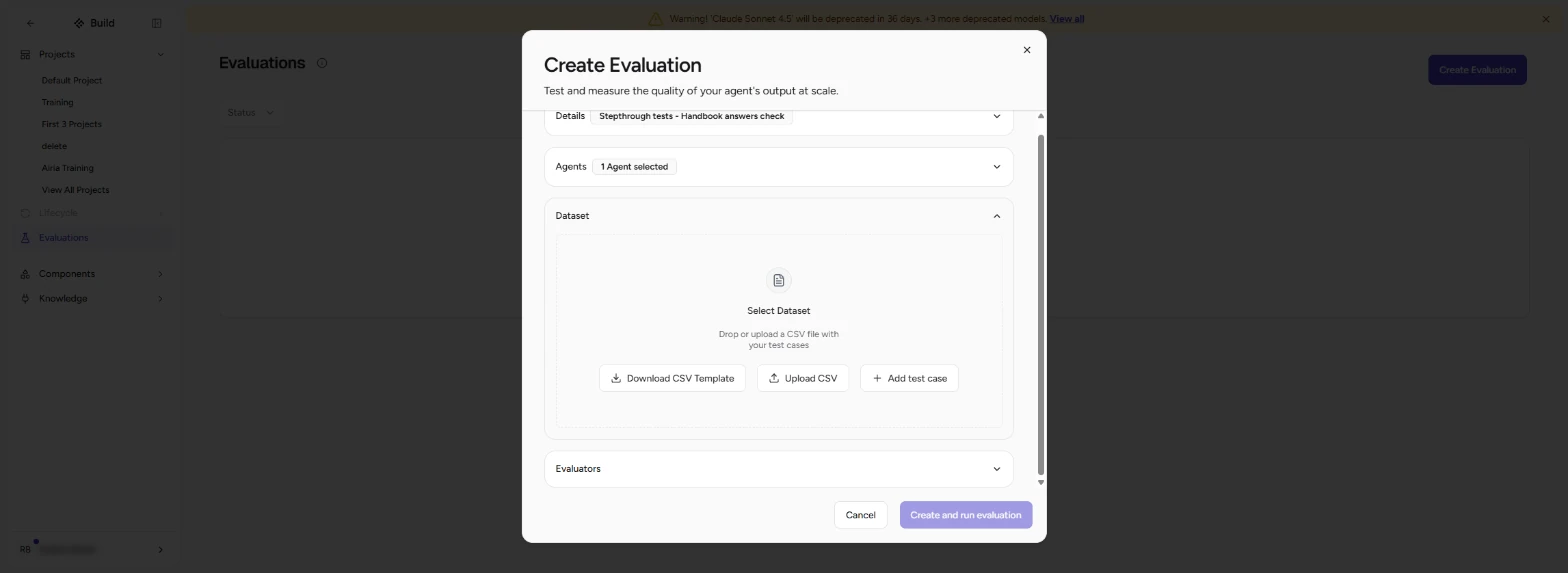Click the Evaluations info icon
Screen dimensions: 1568x573
tap(322, 63)
